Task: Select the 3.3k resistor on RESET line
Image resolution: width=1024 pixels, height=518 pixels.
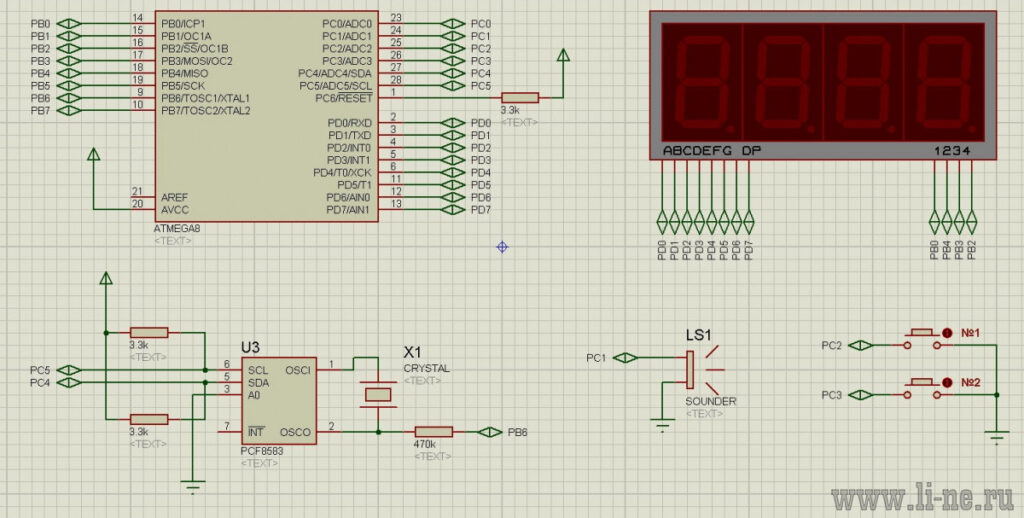Action: click(x=520, y=98)
